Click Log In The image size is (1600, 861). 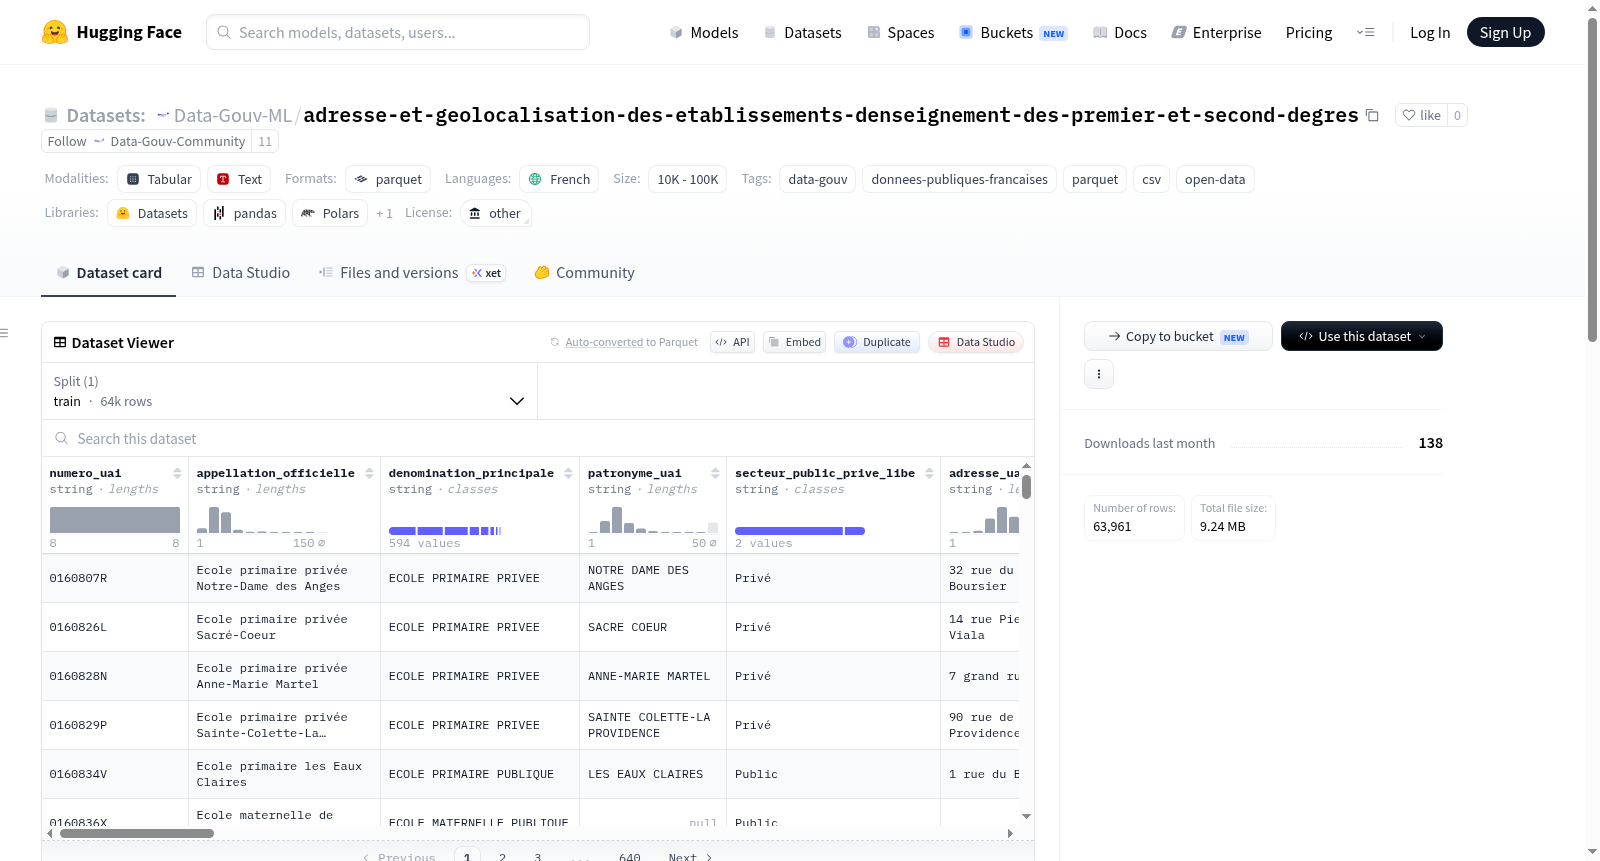pos(1430,32)
